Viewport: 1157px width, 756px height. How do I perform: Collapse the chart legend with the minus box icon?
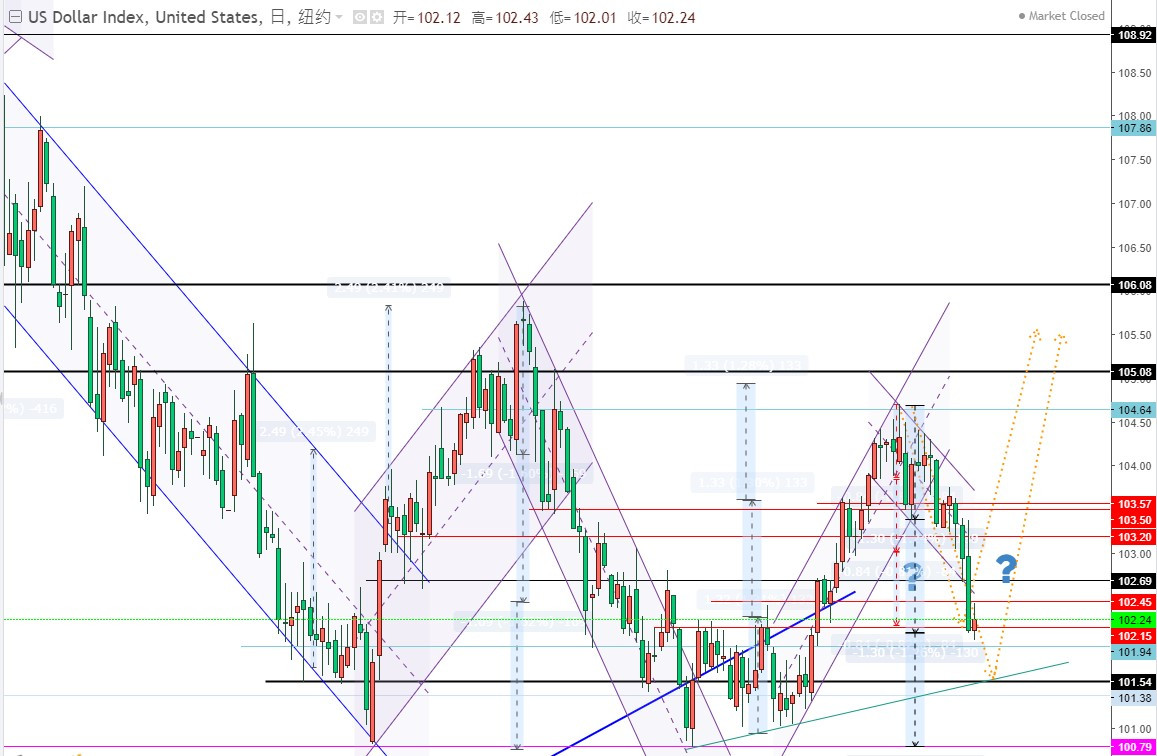[15, 17]
